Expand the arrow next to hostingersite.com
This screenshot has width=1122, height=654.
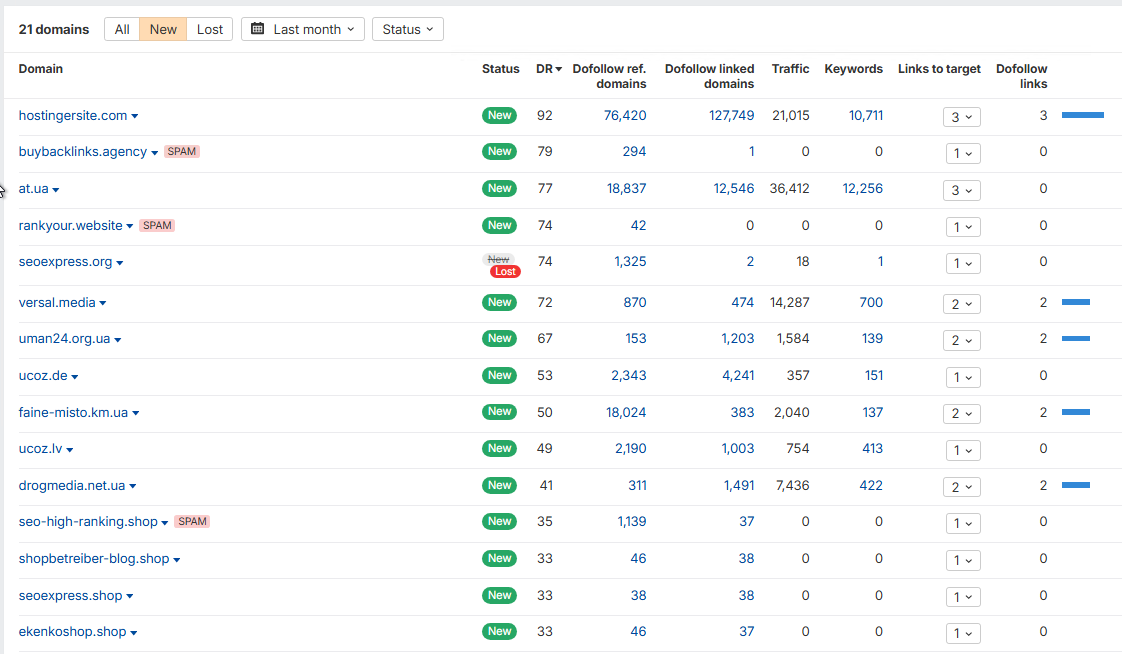[135, 117]
